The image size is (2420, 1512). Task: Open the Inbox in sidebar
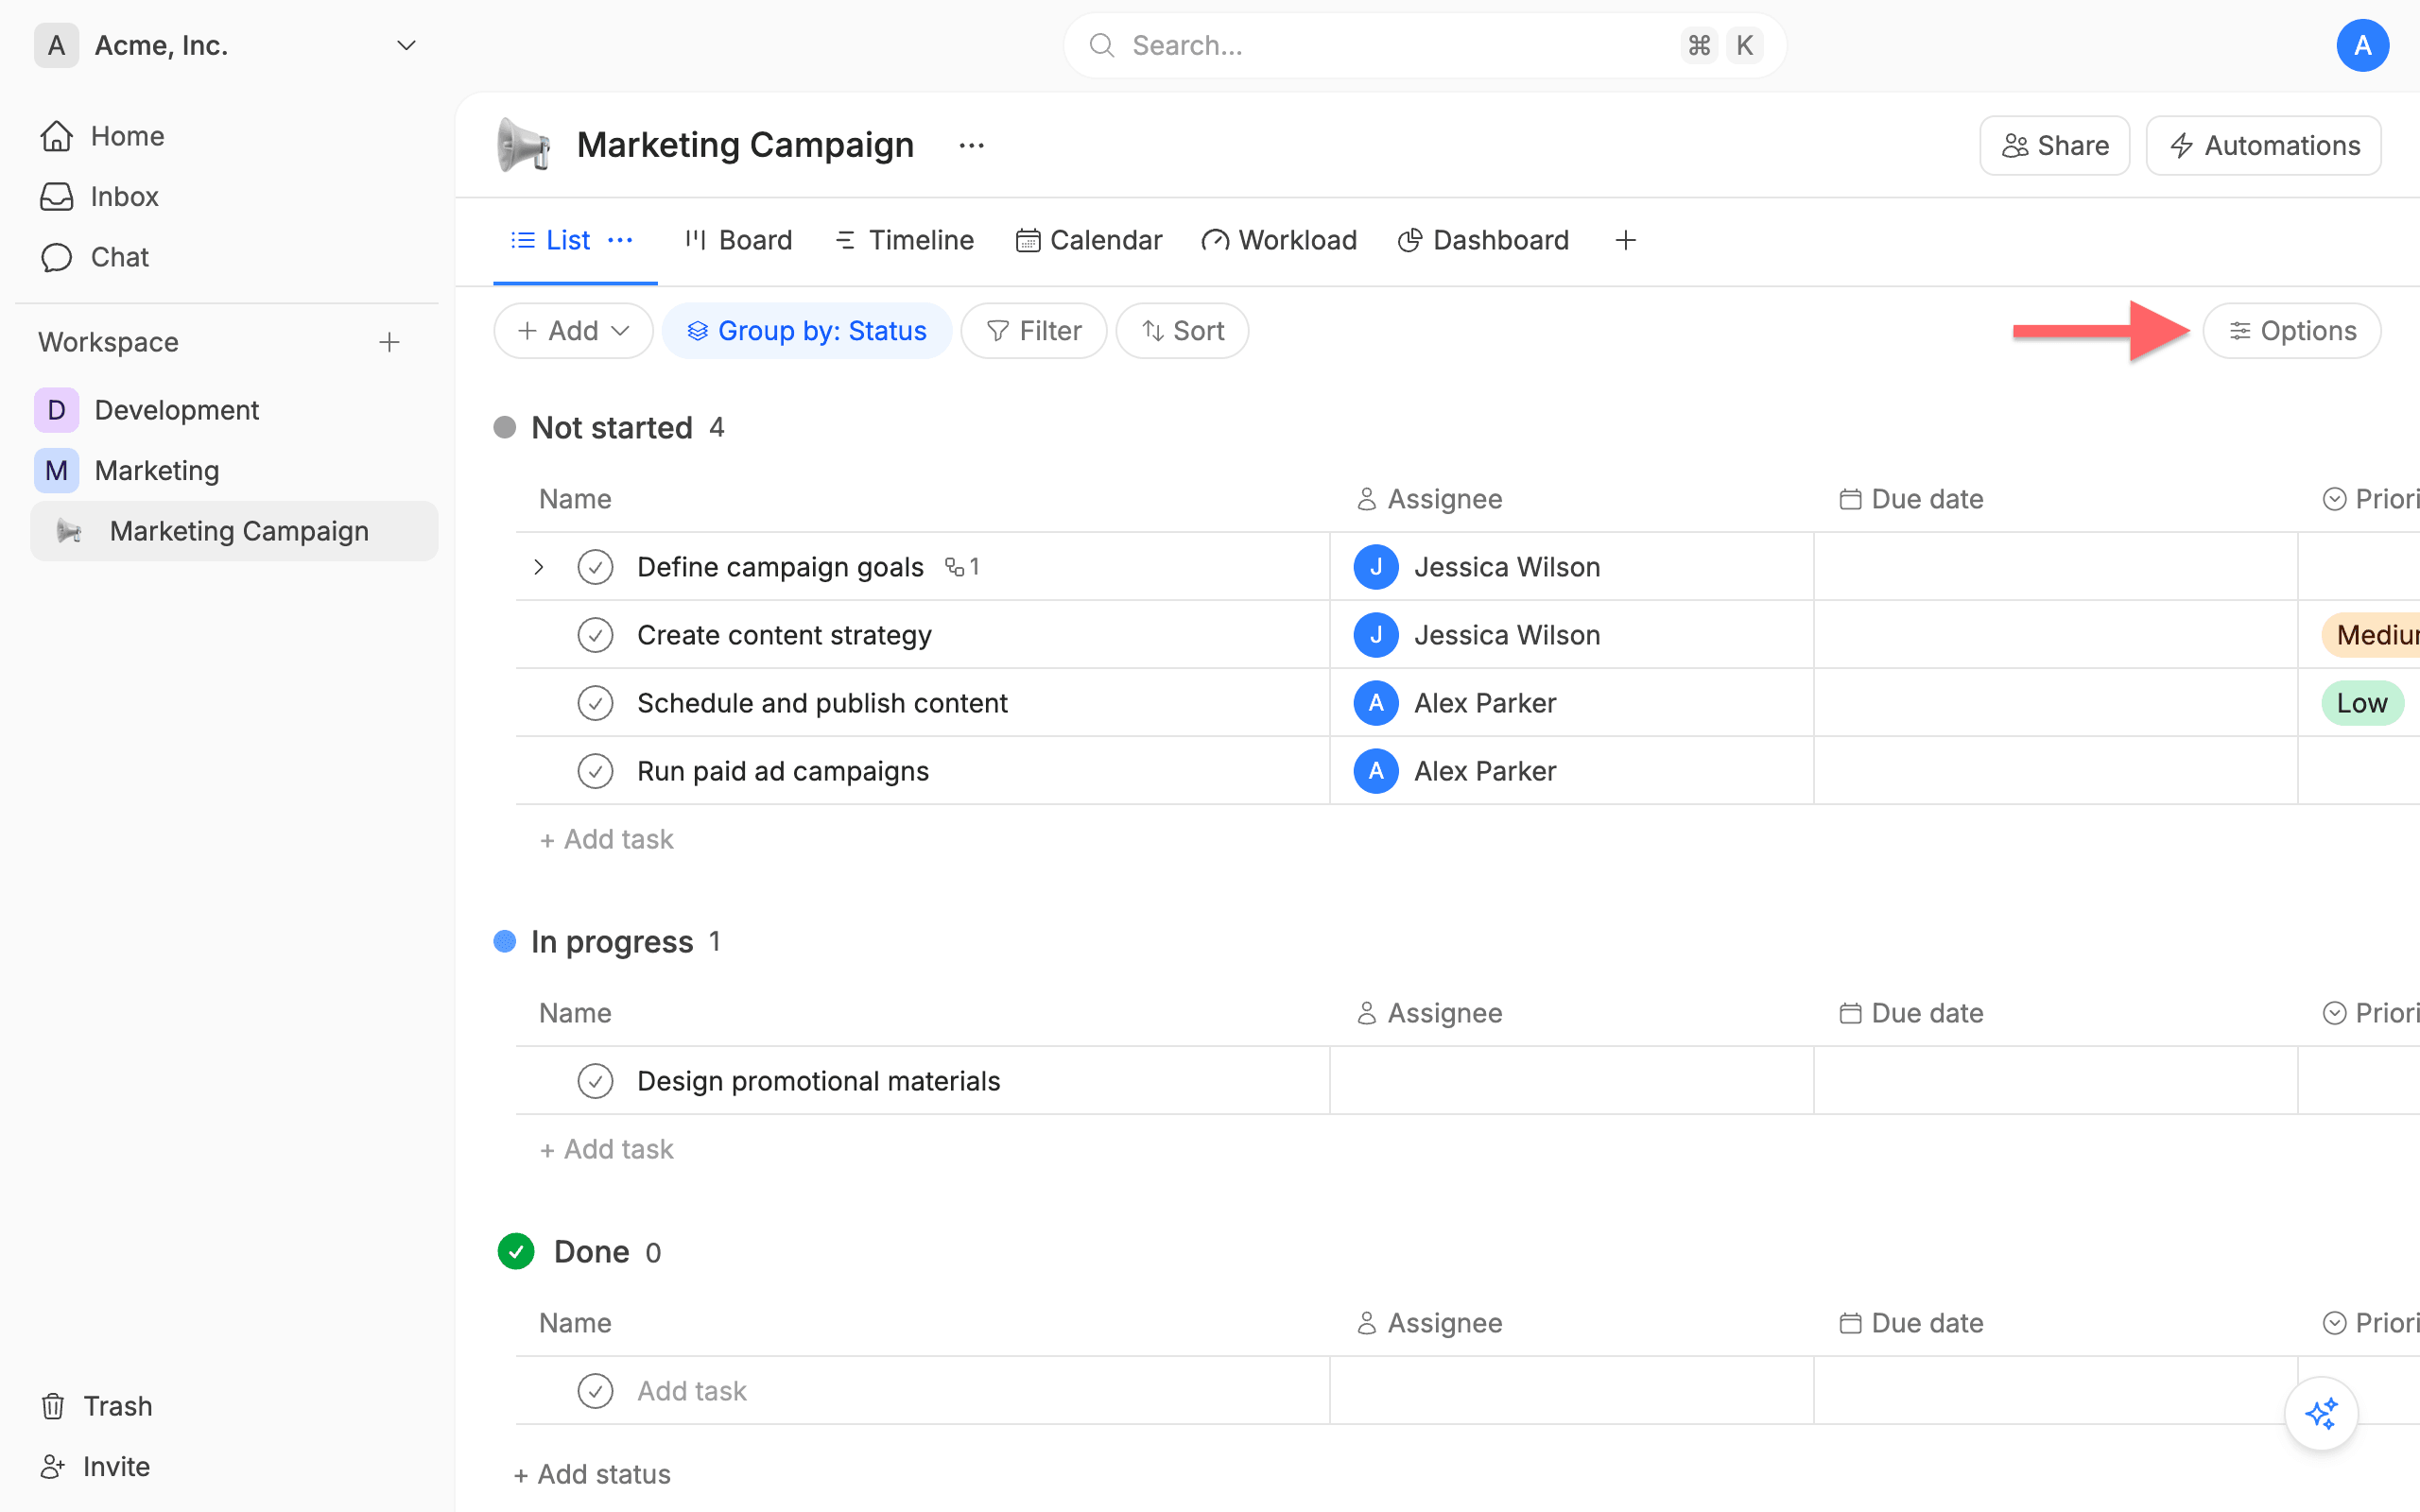[99, 196]
